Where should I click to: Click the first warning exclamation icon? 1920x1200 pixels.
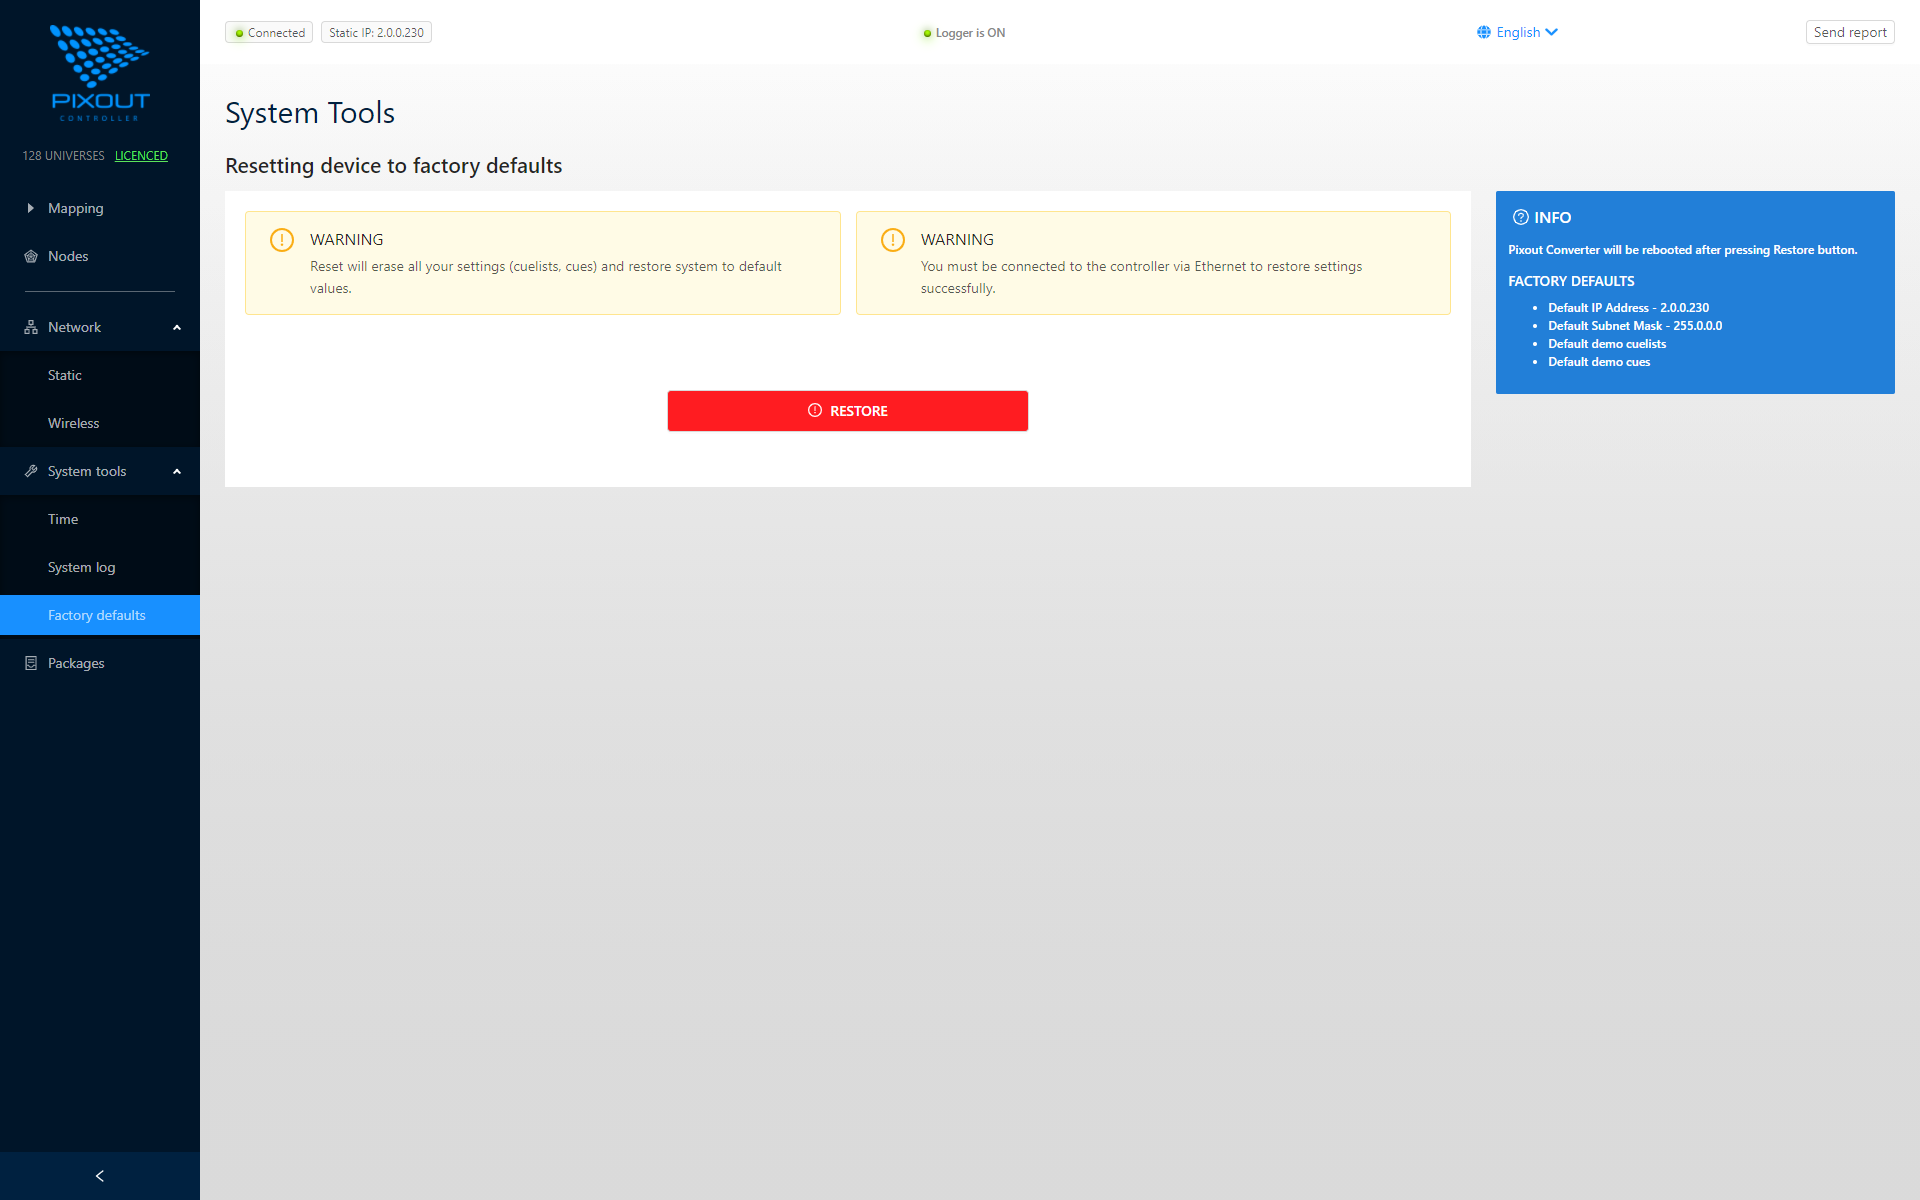282,240
